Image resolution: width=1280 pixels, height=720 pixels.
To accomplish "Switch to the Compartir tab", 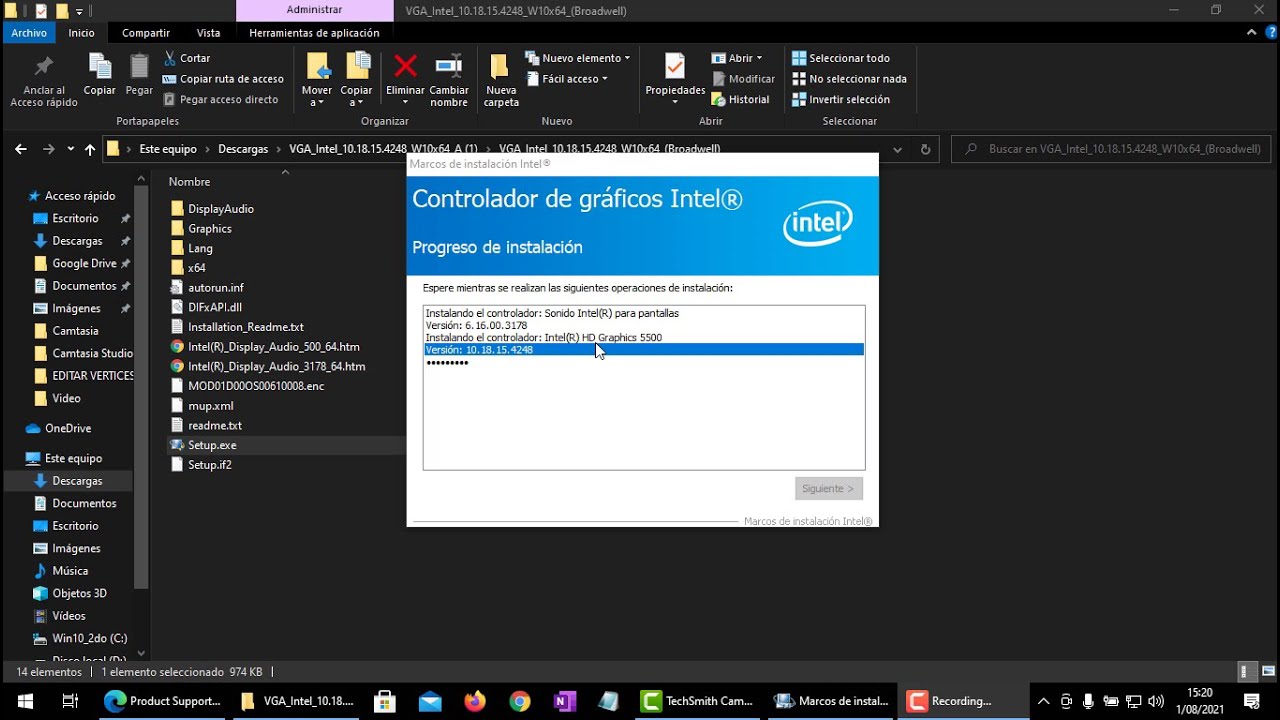I will point(146,33).
